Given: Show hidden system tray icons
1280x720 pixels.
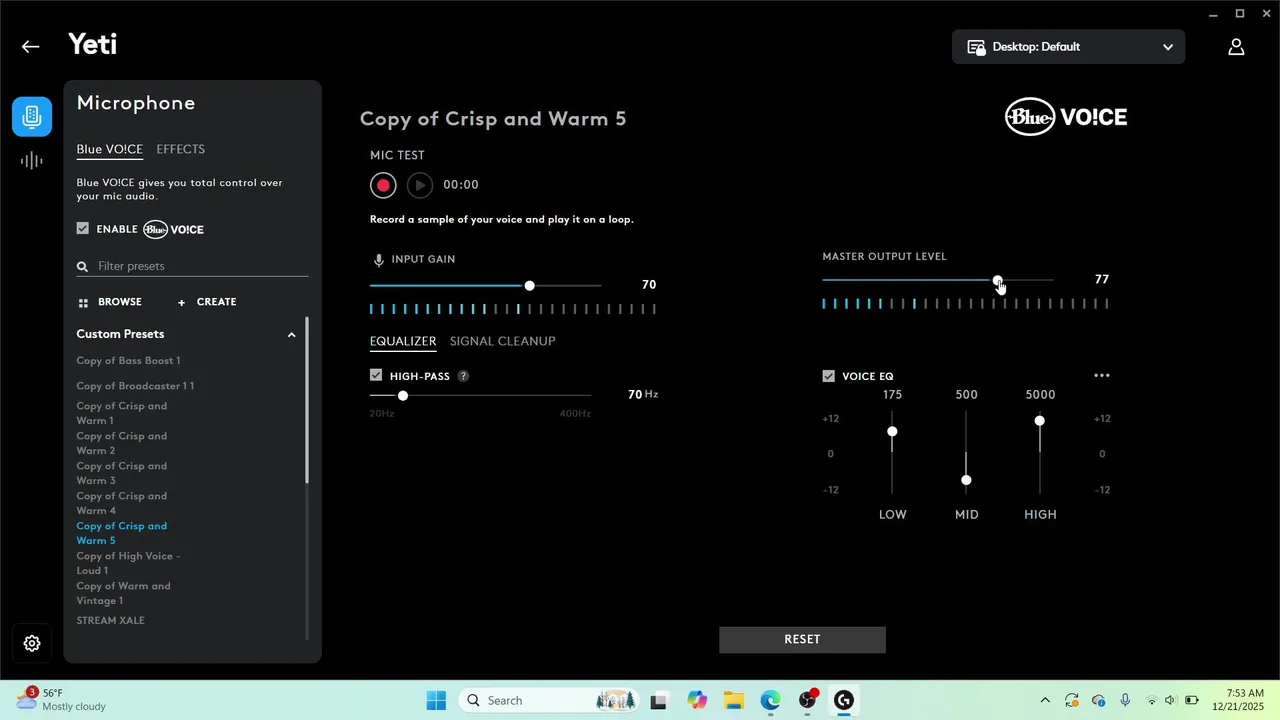Looking at the screenshot, I should 1045,701.
